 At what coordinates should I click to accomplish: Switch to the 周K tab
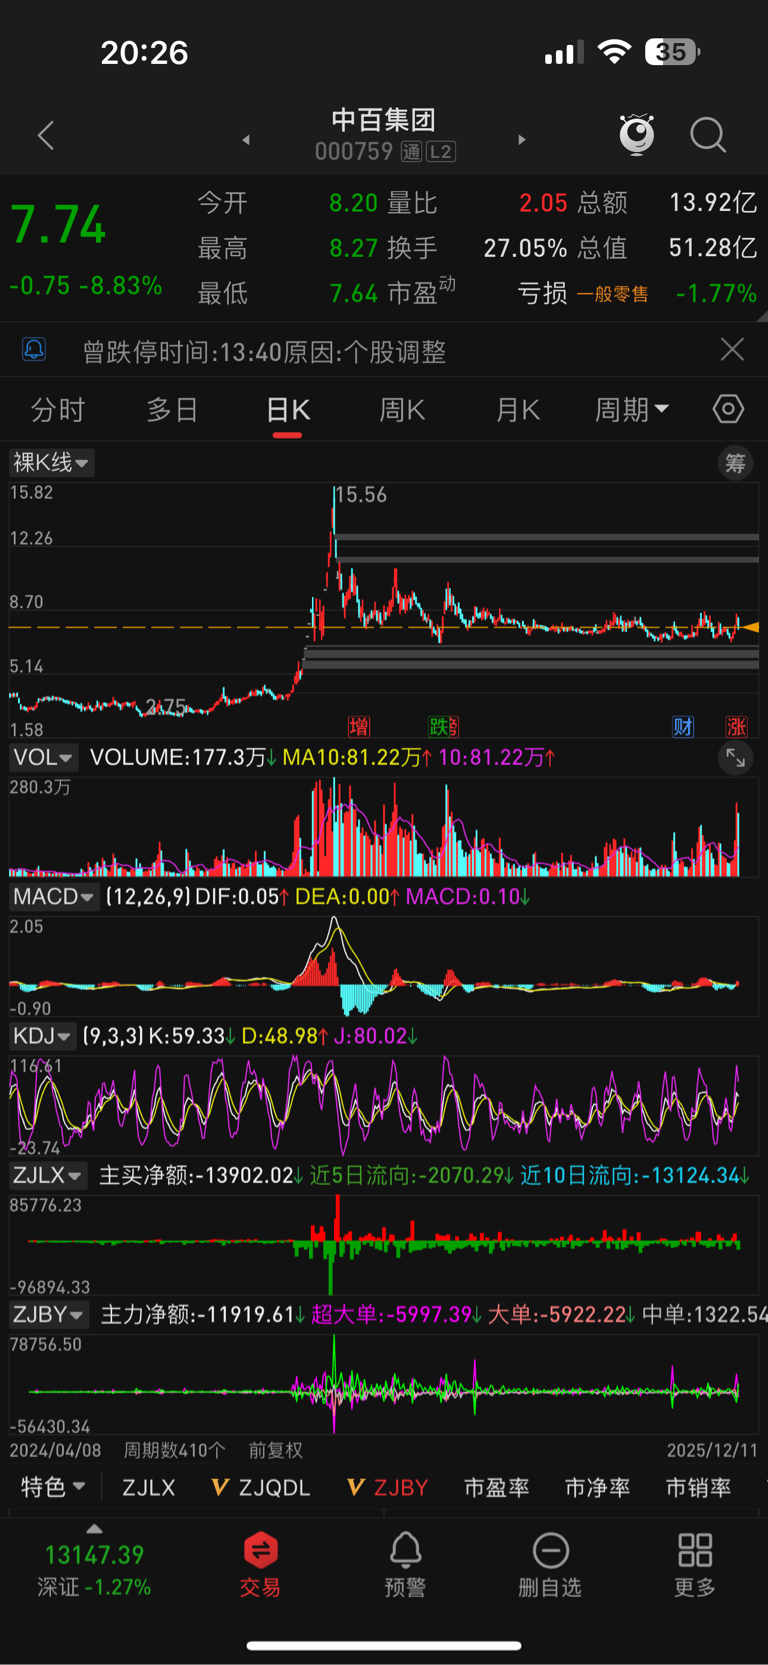point(402,409)
